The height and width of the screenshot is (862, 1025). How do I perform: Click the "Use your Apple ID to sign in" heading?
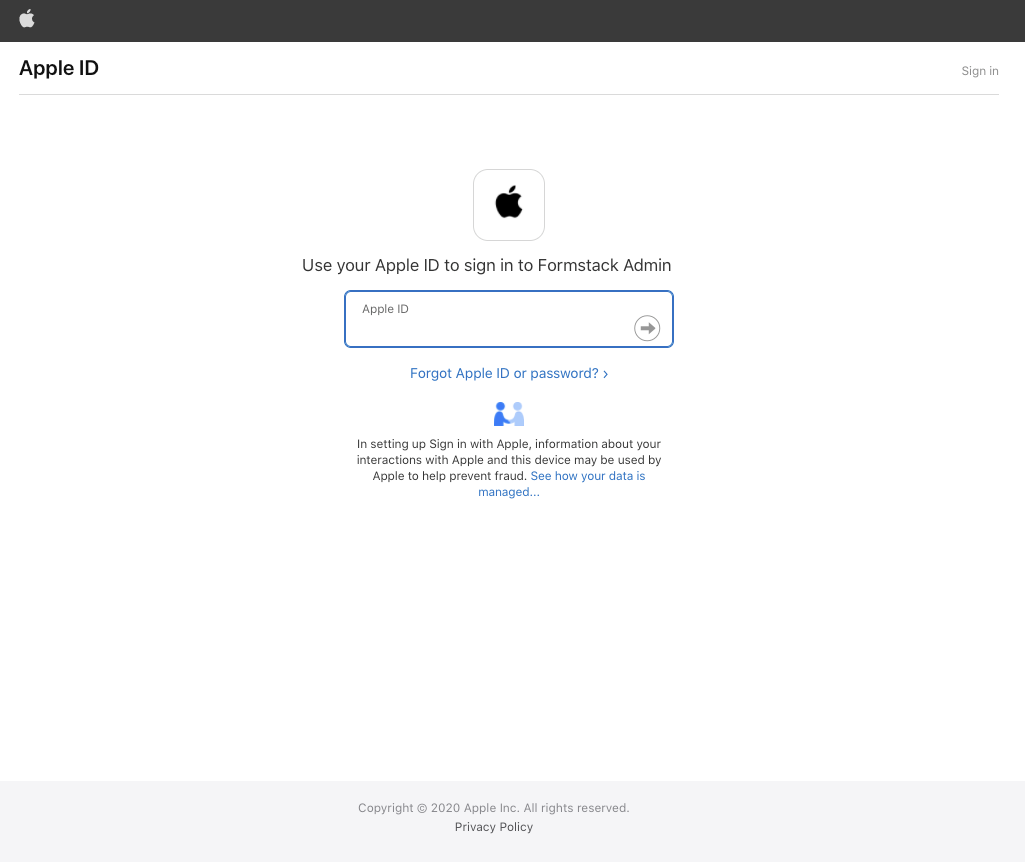coord(486,265)
